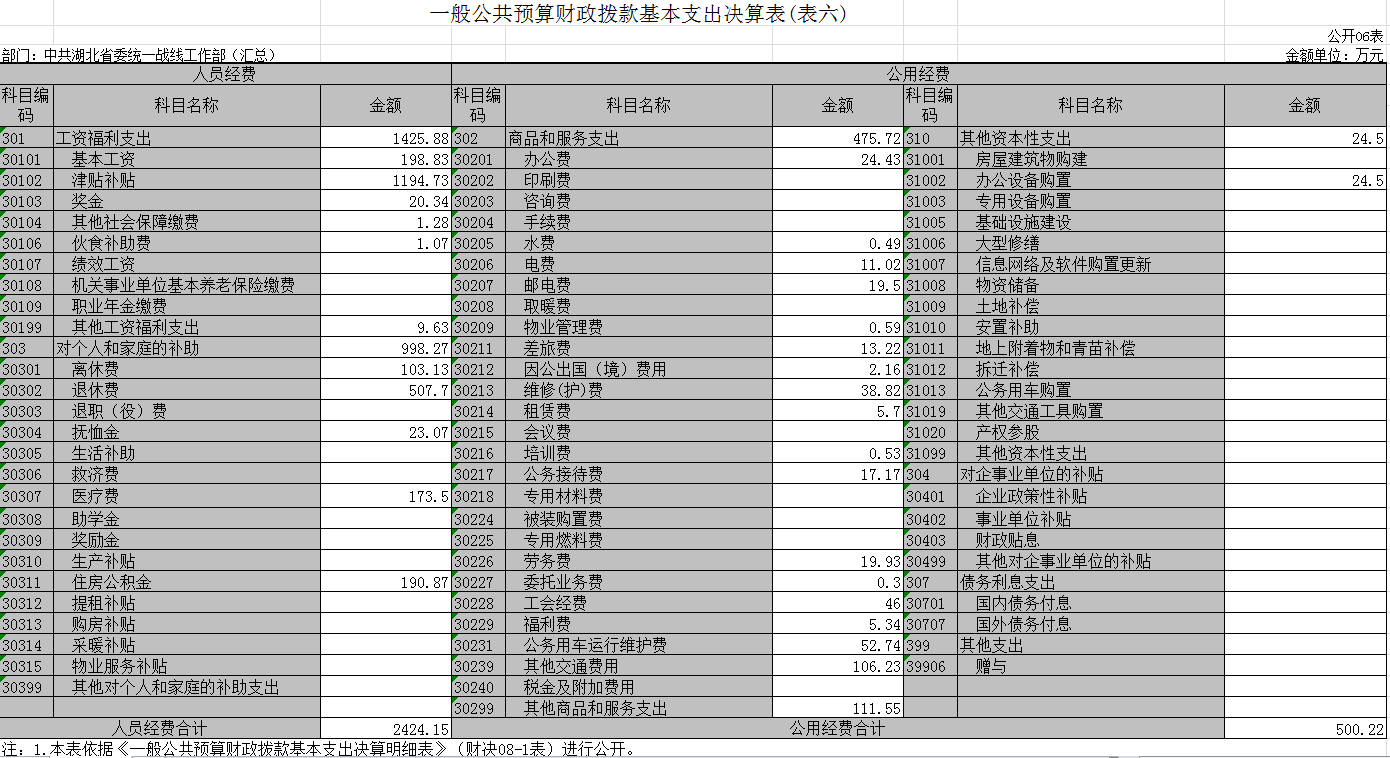Click code cell 39906
This screenshot has height=758, width=1390.
click(930, 666)
